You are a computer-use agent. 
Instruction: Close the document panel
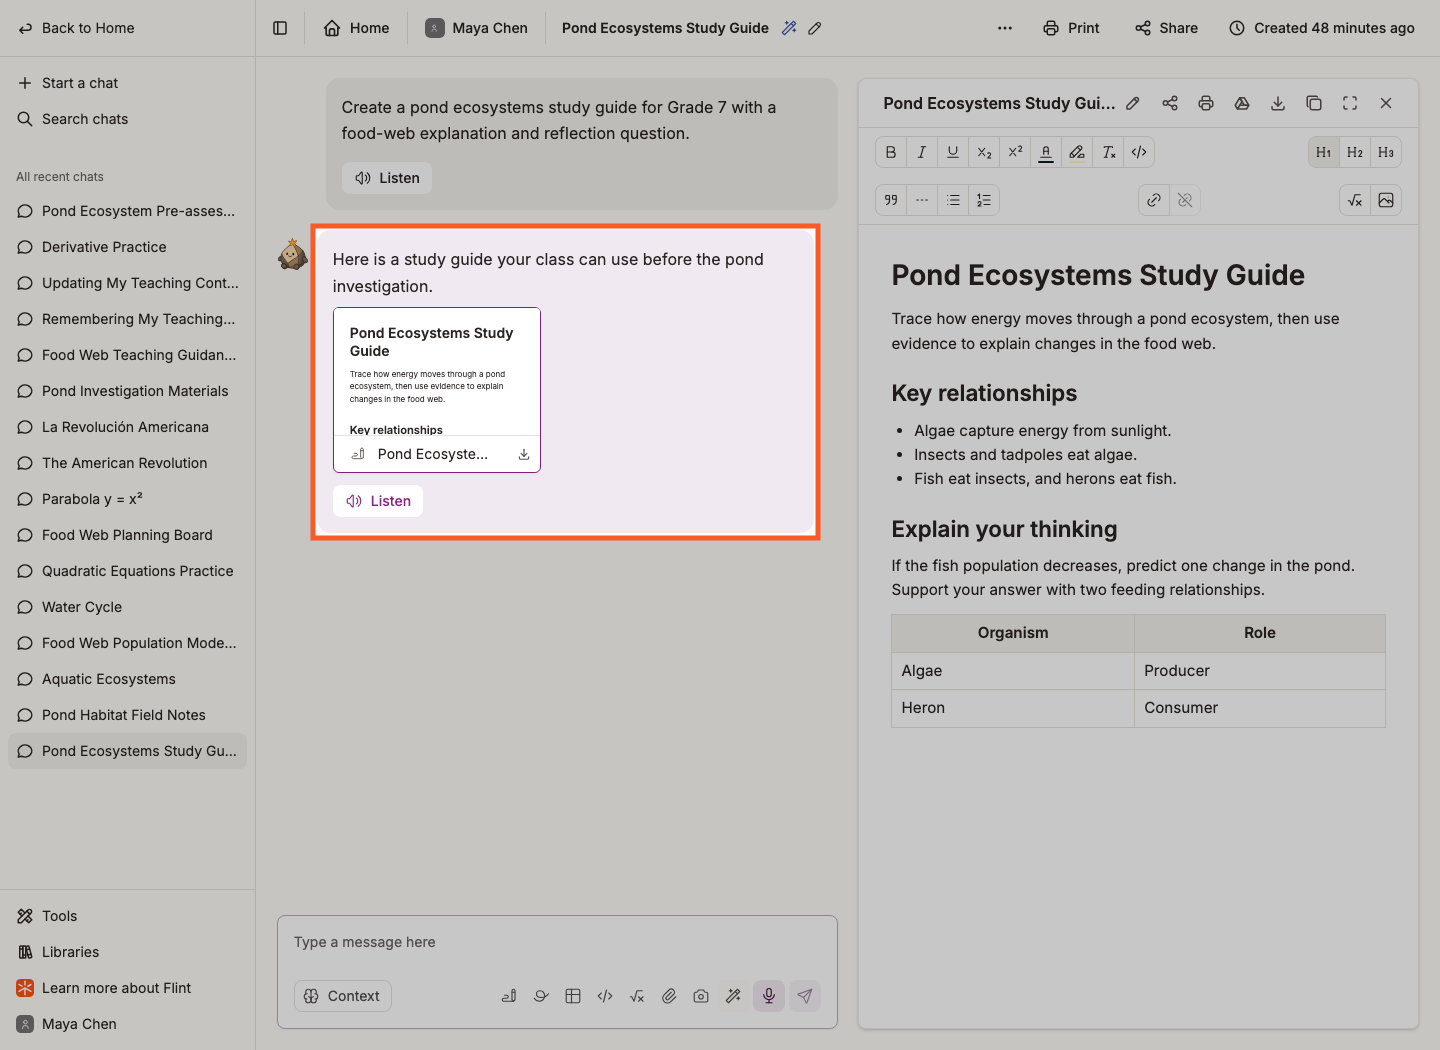(1386, 103)
